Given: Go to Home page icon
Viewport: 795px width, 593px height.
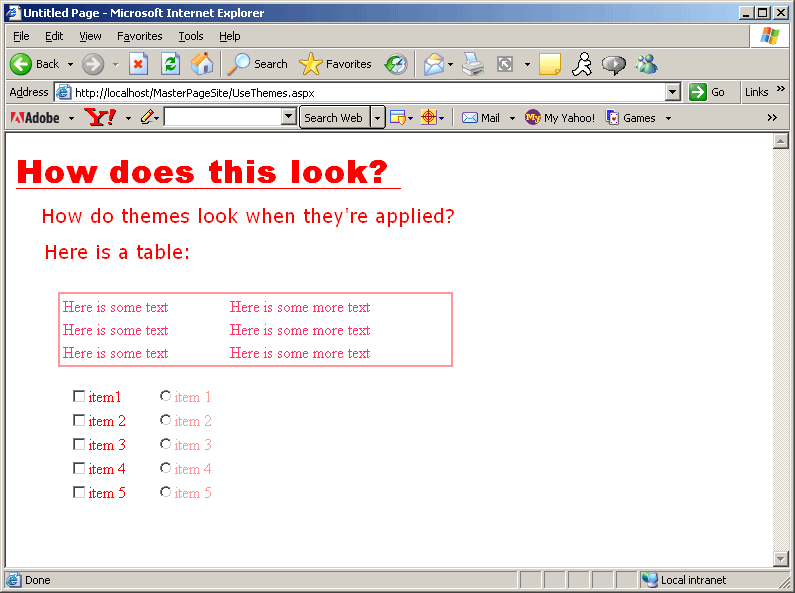Looking at the screenshot, I should [x=202, y=64].
